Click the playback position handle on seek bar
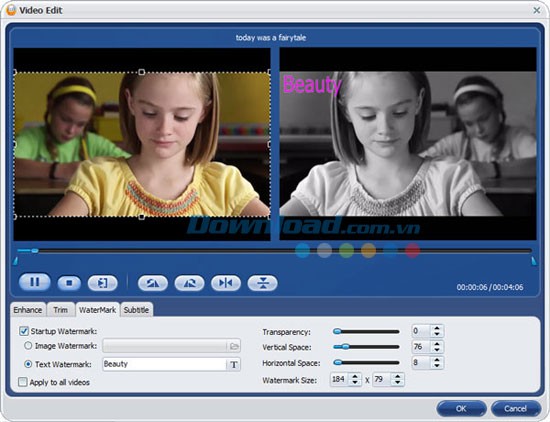The image size is (550, 422). pyautogui.click(x=35, y=250)
